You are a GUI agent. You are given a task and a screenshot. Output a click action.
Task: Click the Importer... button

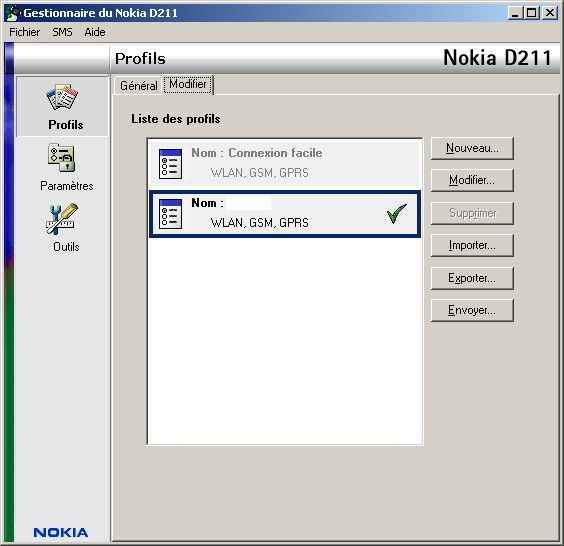point(472,245)
